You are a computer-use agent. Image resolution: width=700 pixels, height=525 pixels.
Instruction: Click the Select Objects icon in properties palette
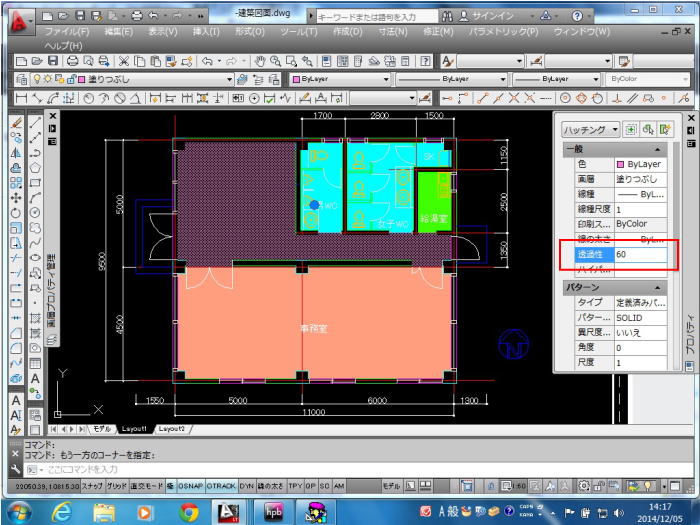click(648, 130)
